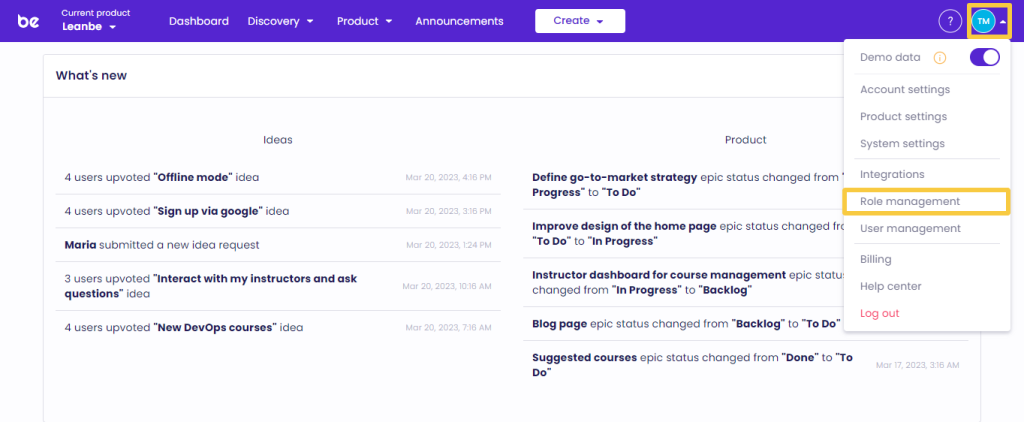Click Log out link
1024x422 pixels.
pos(879,313)
